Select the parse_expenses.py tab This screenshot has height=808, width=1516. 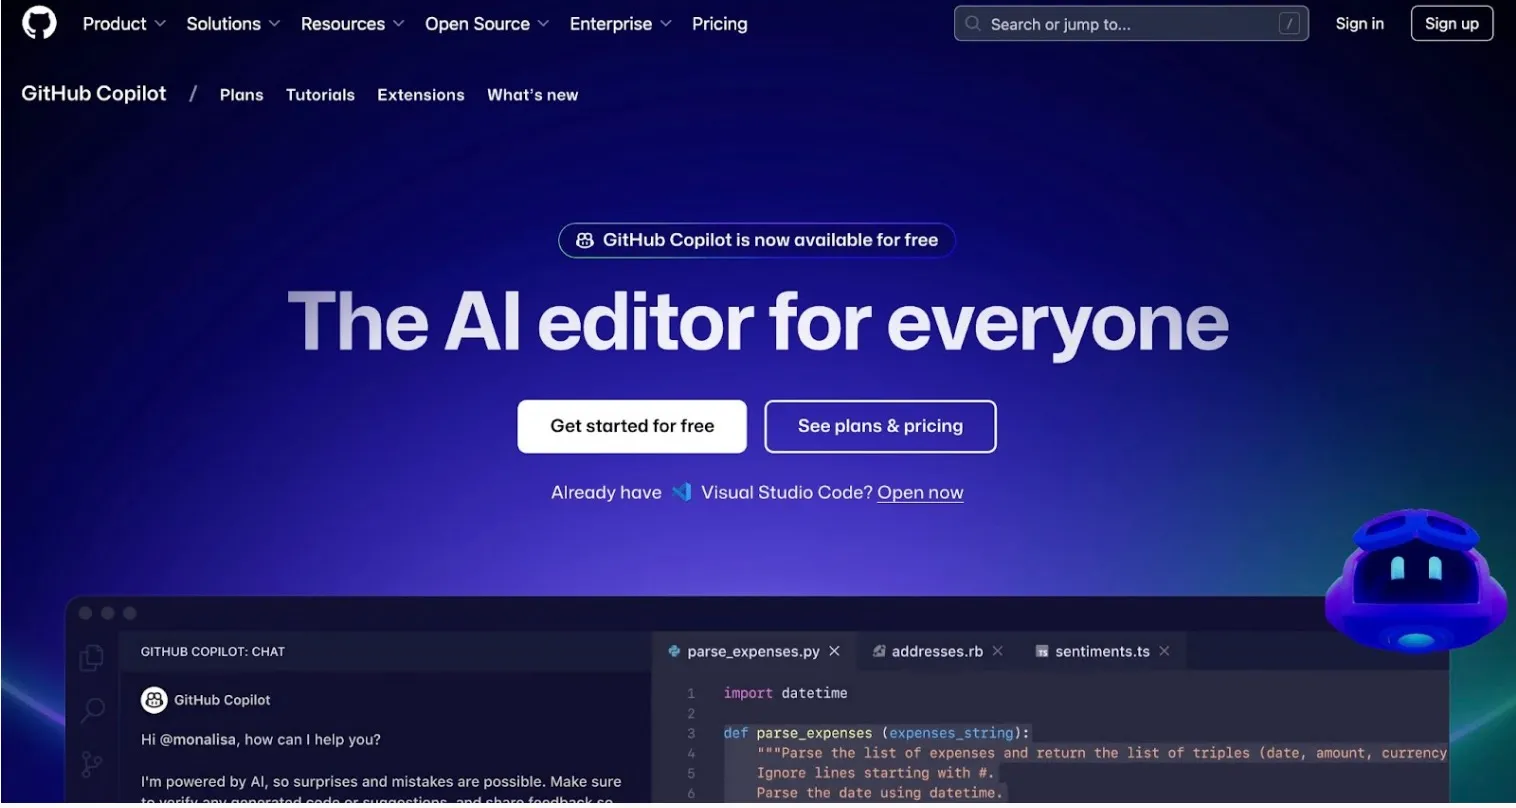pos(753,651)
